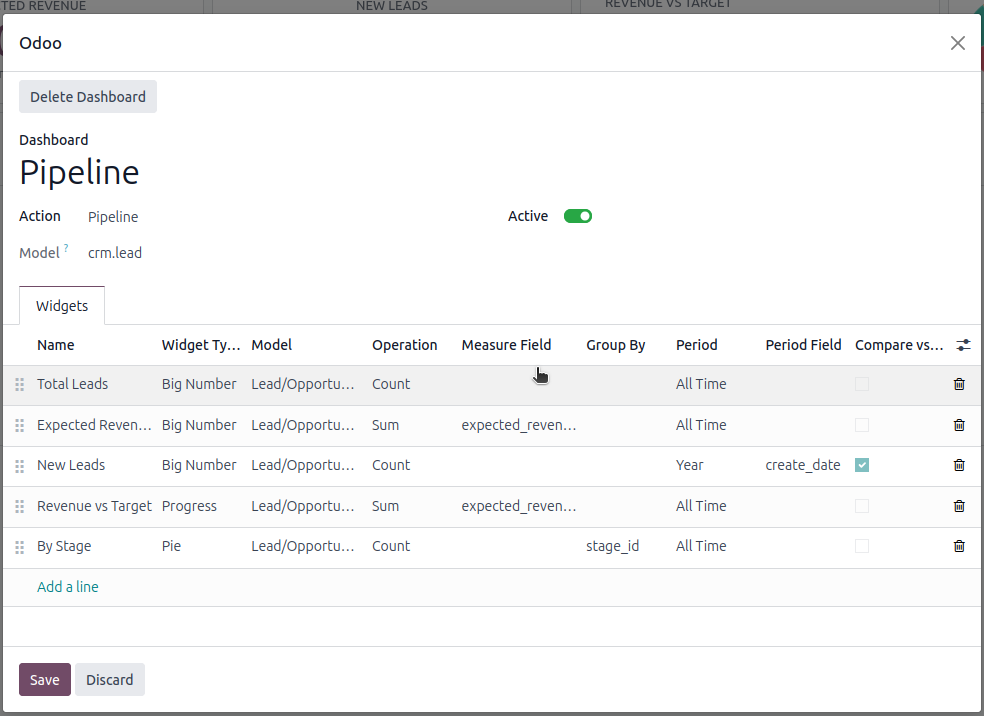Open Widget Type cell for Total Leads

click(201, 384)
